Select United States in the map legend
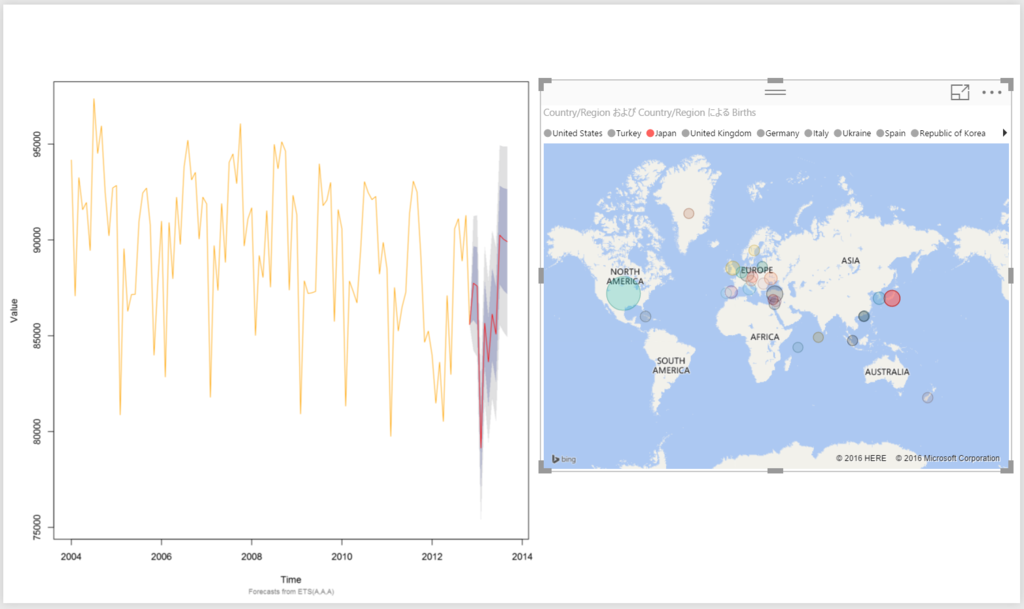Viewport: 1024px width, 609px height. 573,133
